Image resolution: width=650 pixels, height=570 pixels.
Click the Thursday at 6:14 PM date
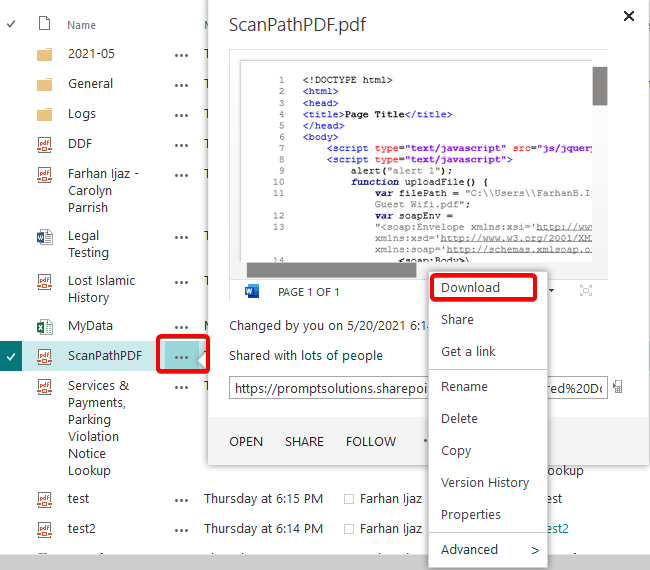(x=263, y=529)
